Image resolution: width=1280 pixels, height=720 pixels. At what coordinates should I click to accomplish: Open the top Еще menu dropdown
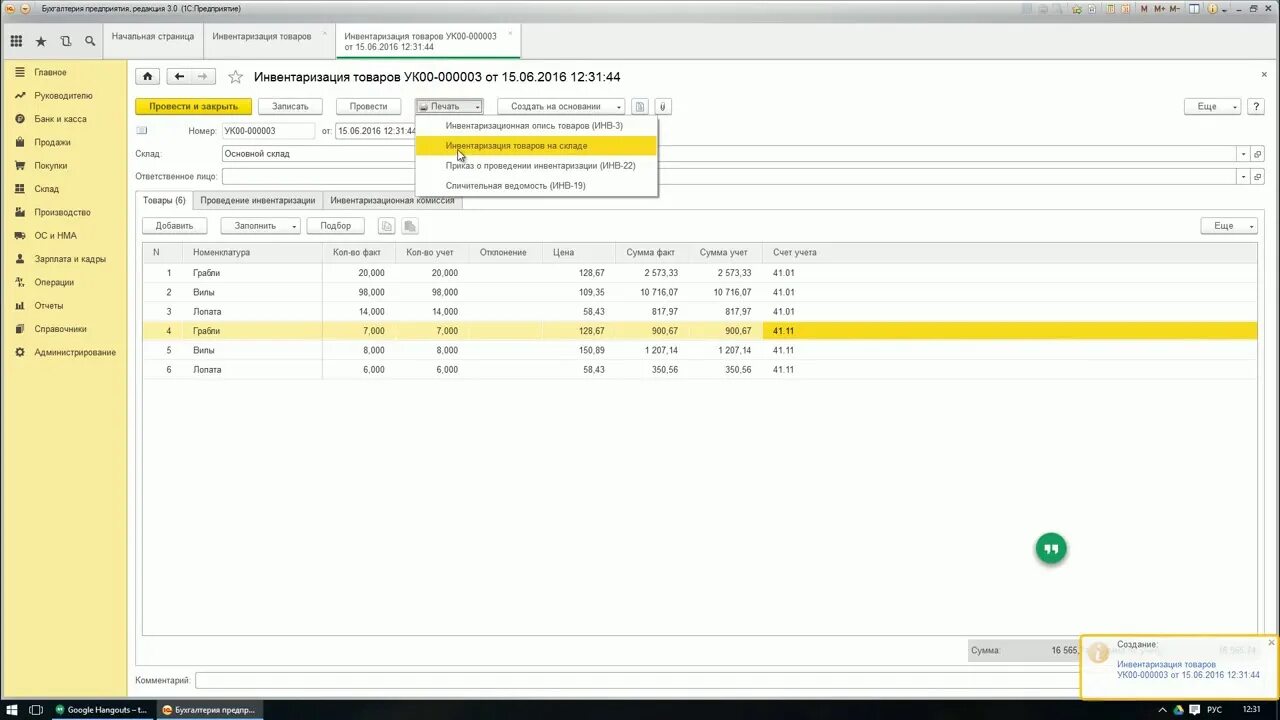tap(1212, 106)
